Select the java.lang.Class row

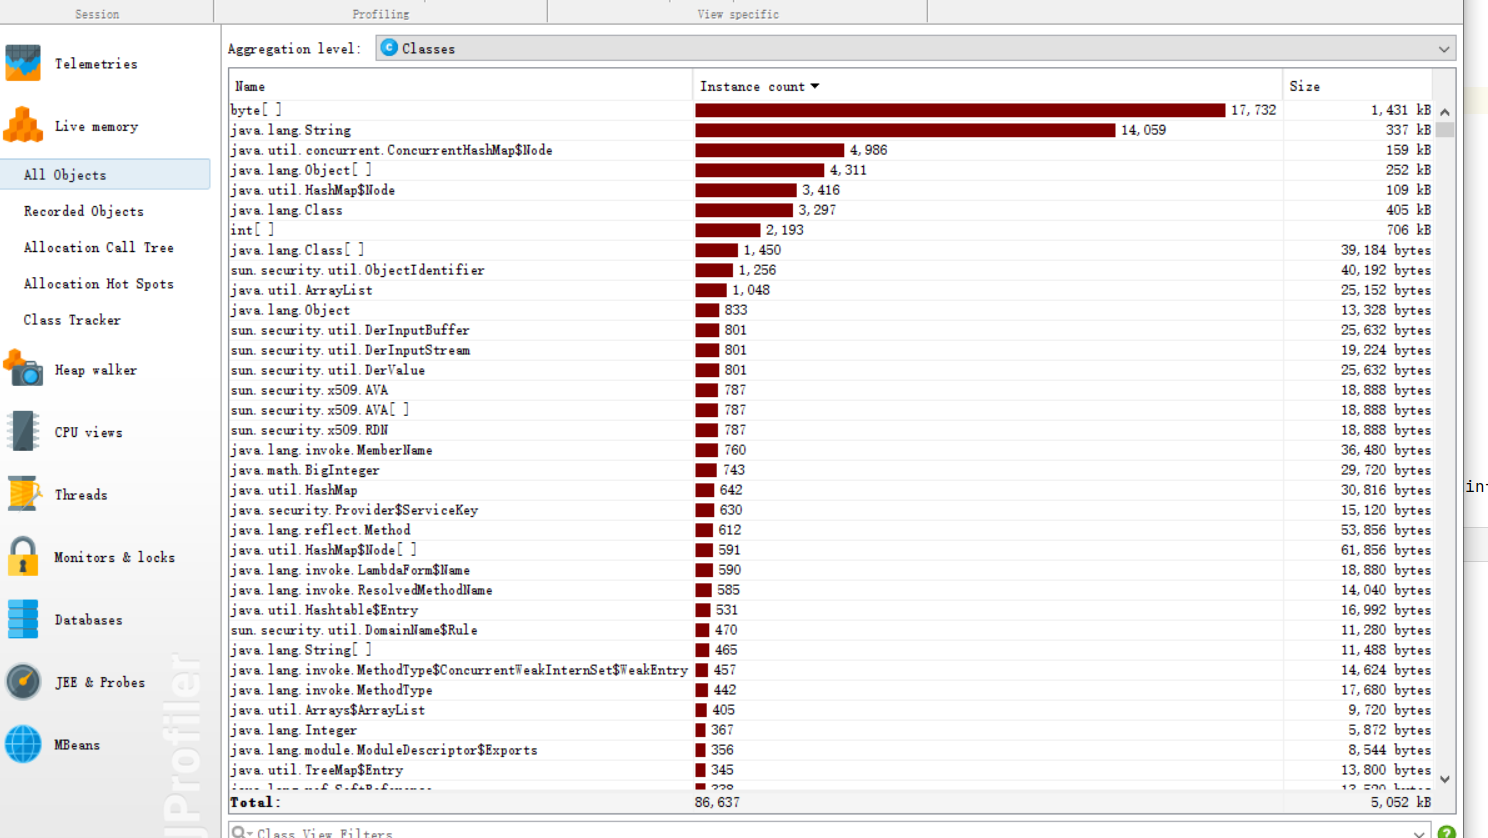831,210
